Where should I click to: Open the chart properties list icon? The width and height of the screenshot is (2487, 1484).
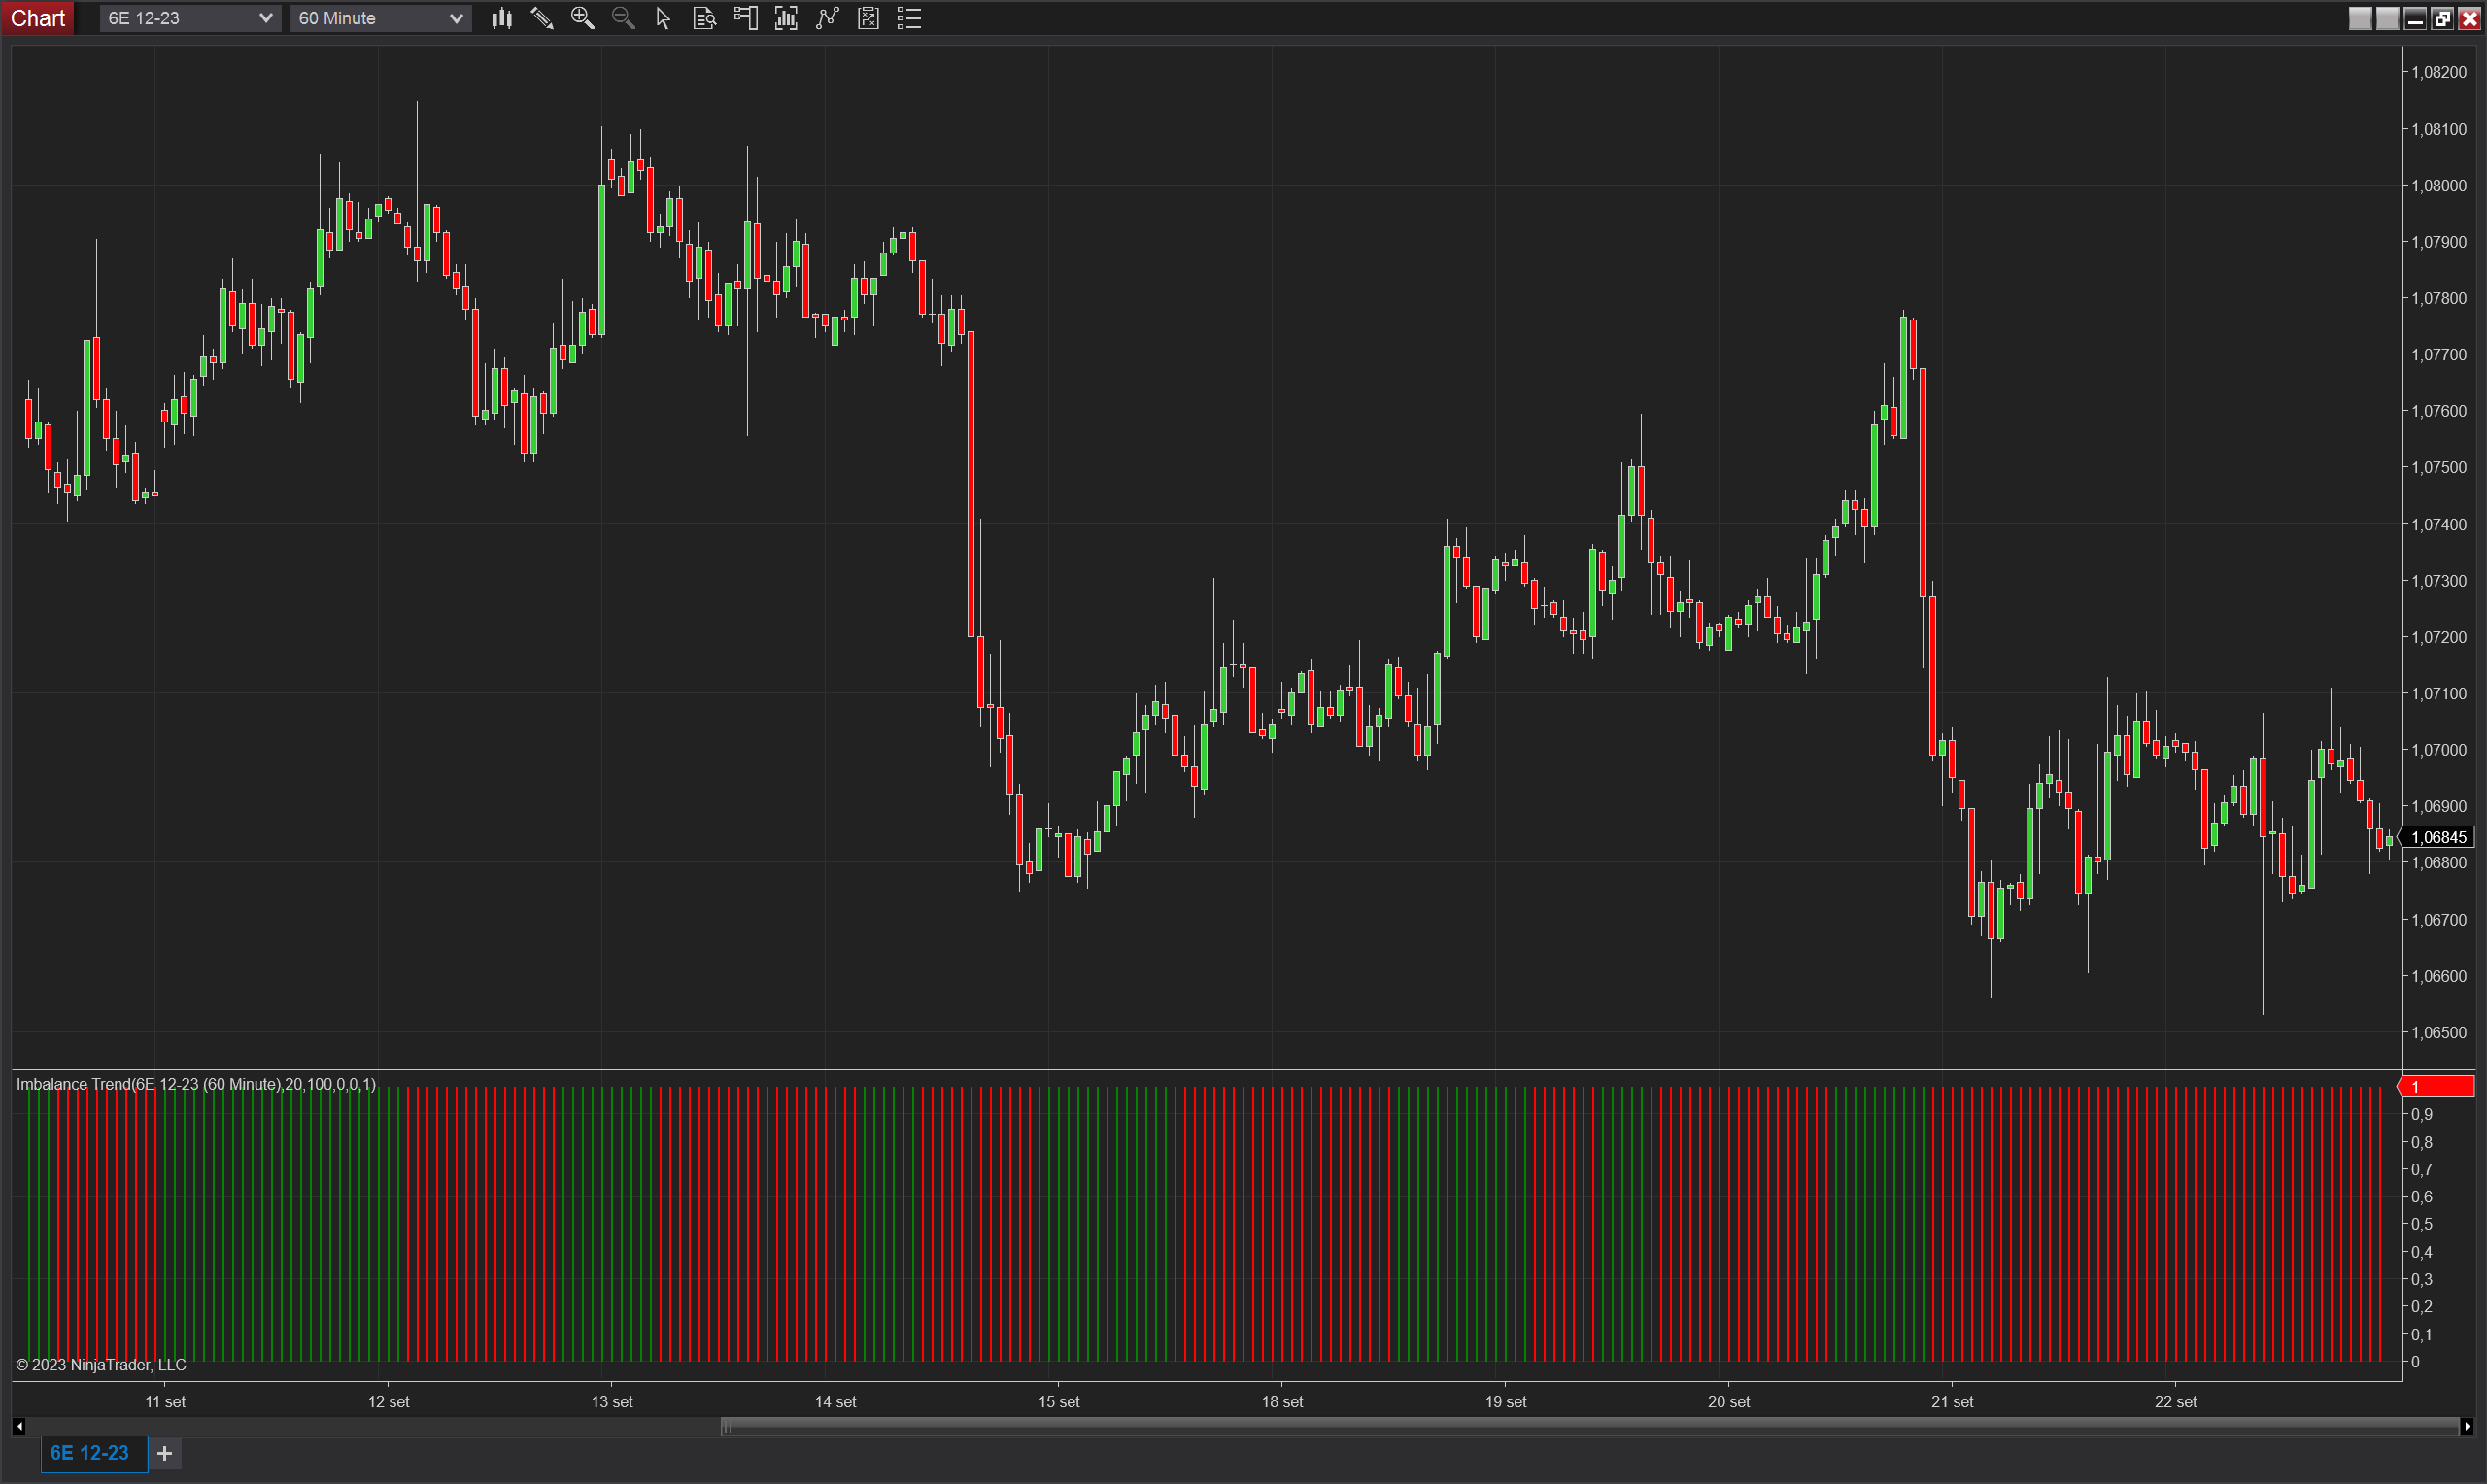(909, 18)
